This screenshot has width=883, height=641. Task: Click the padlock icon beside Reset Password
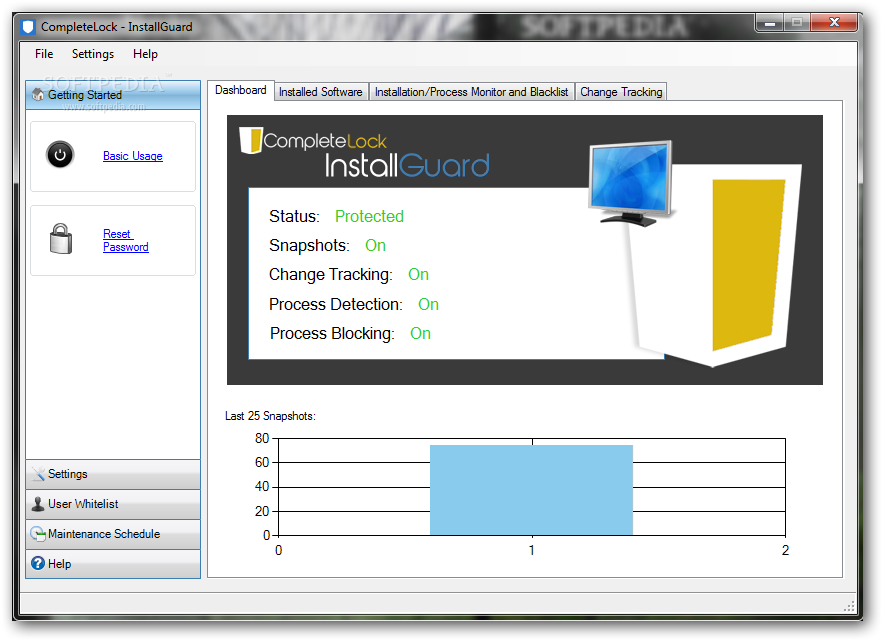point(61,239)
